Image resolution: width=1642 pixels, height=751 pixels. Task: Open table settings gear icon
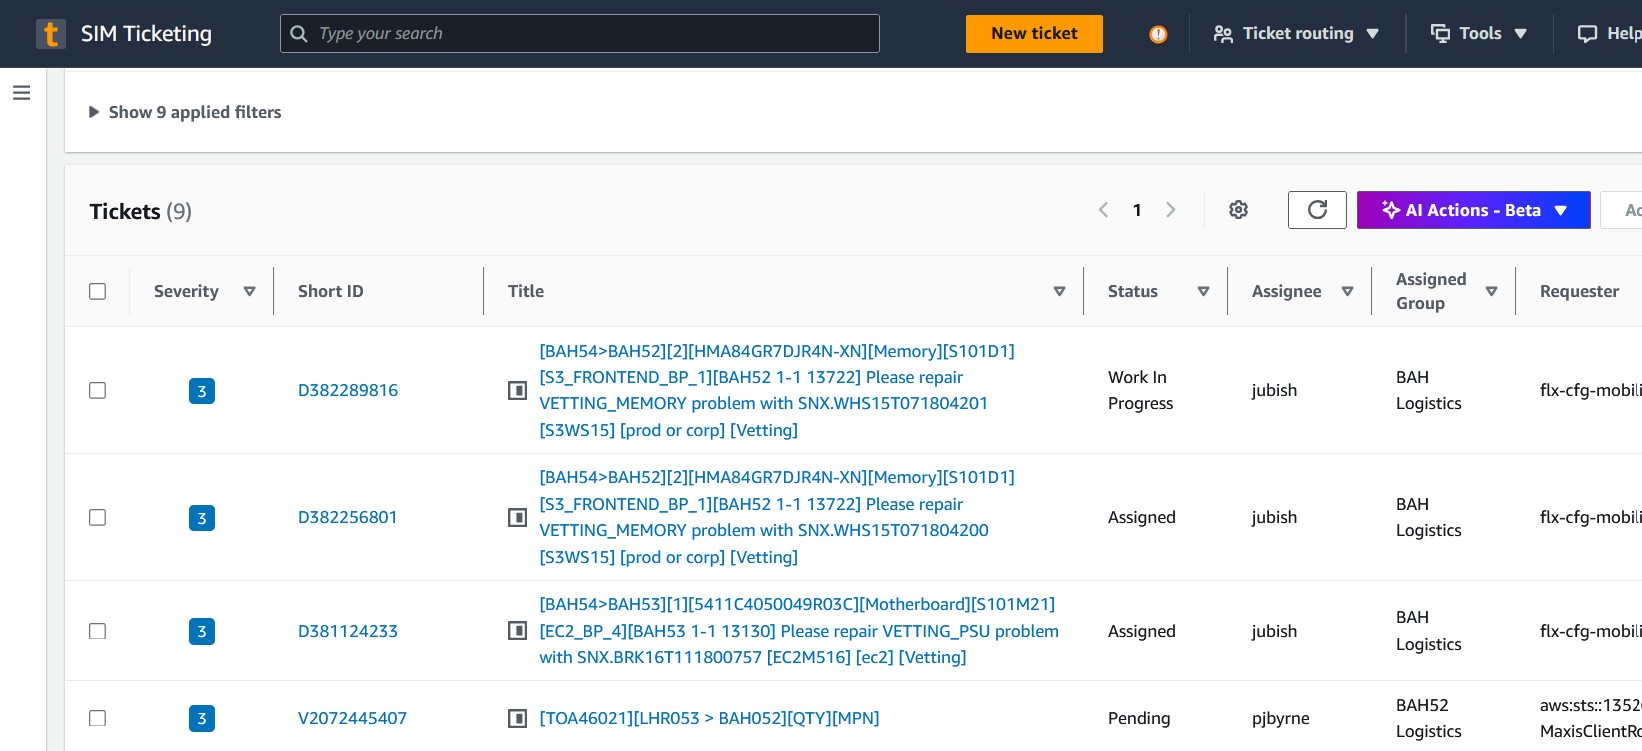point(1238,210)
